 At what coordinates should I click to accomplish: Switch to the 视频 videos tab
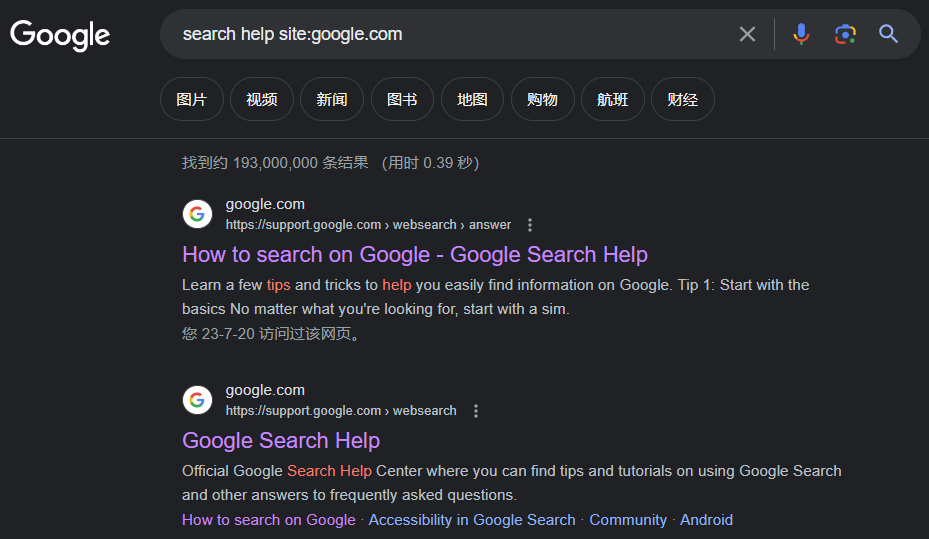point(261,99)
